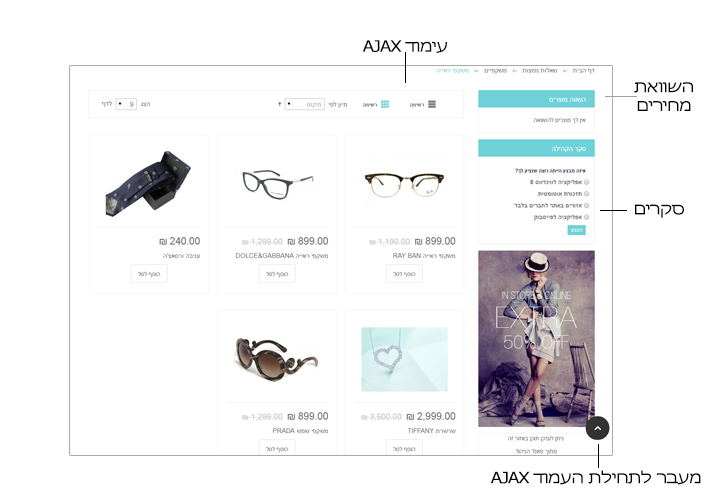Screen dimensions: 720x500
Task: Select the members-only areas poll option
Action: 586,206
